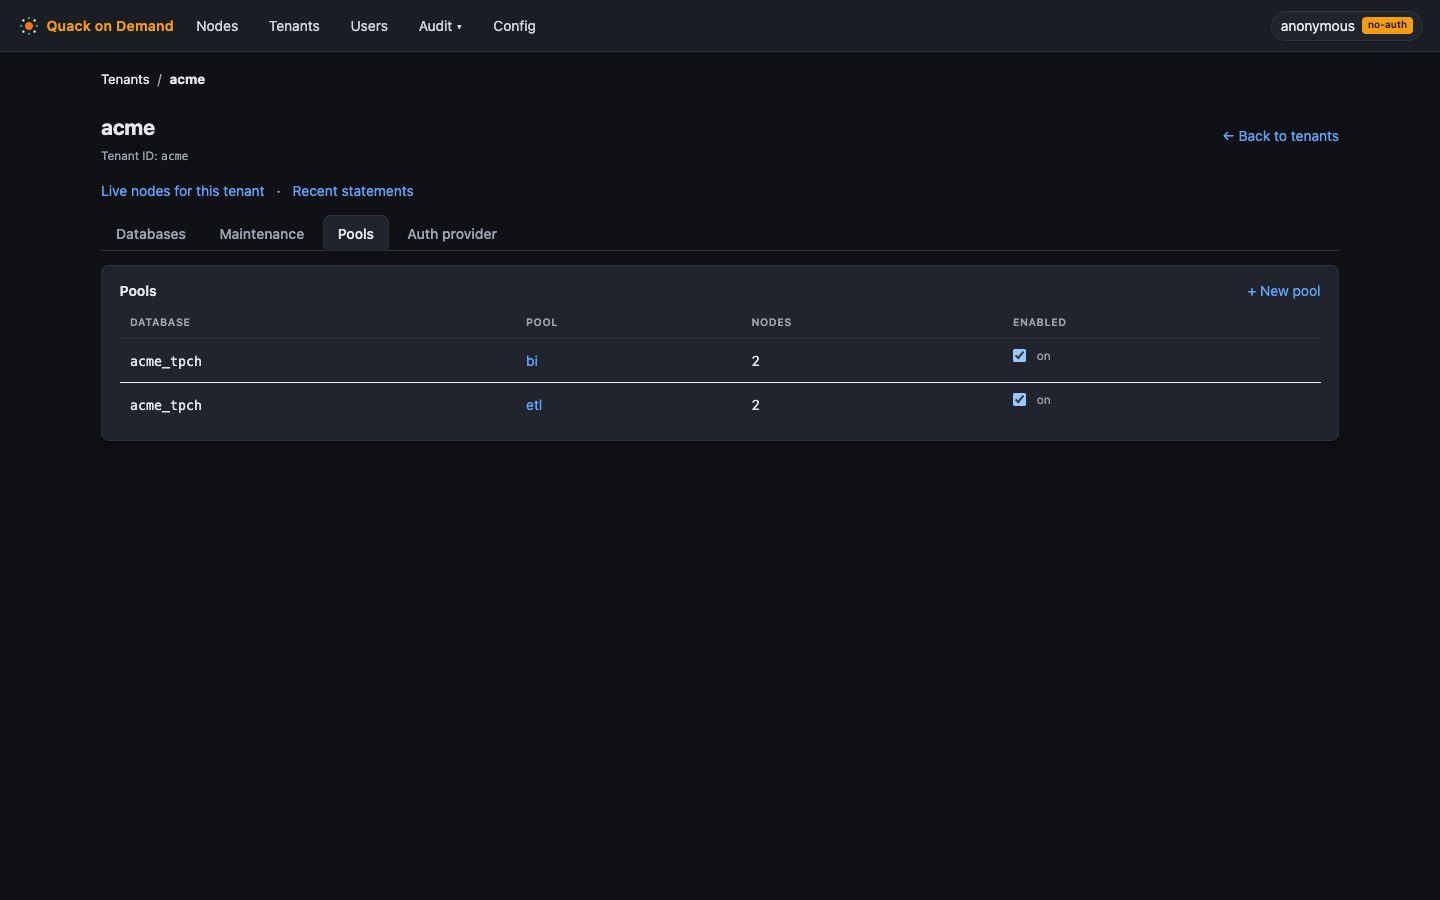1440x900 pixels.
Task: Open the Nodes menu item
Action: tap(217, 26)
